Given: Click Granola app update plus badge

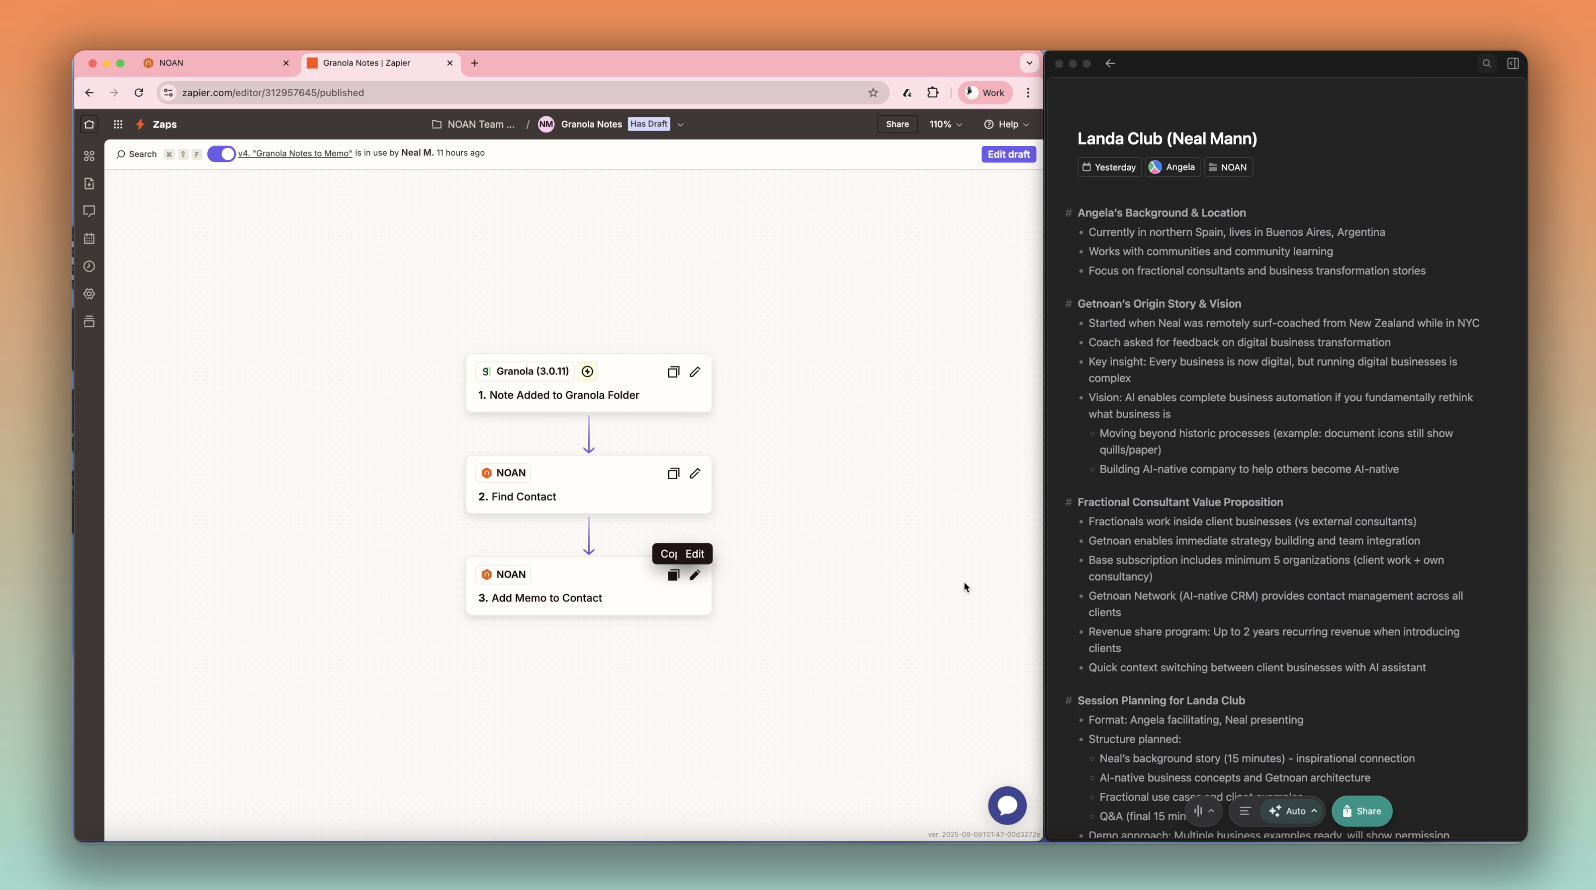Looking at the screenshot, I should pos(588,372).
